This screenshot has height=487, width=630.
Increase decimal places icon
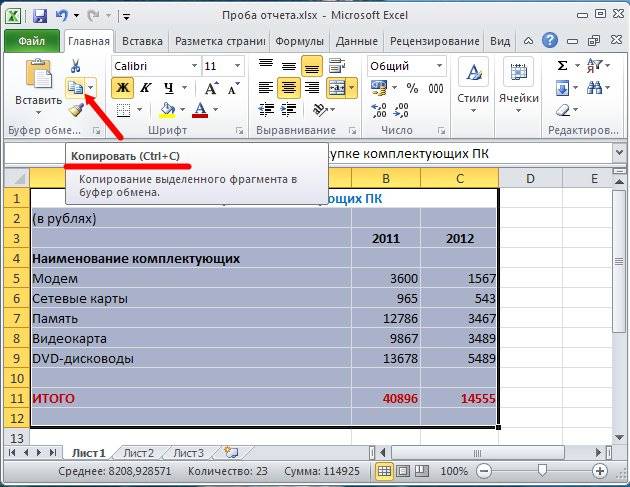(x=378, y=110)
